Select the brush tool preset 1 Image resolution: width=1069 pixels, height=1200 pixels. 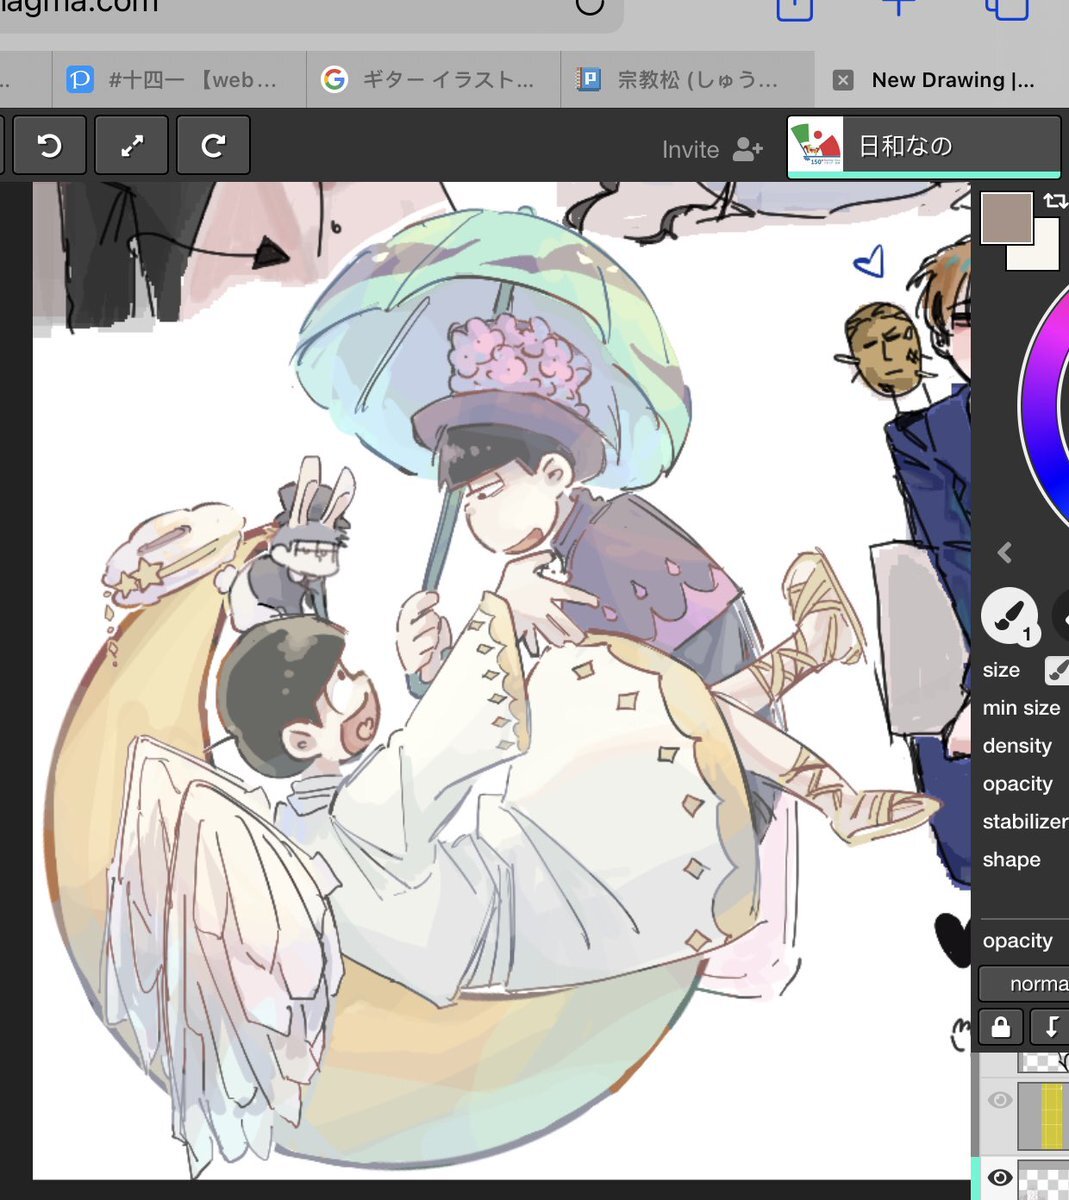coord(1009,616)
